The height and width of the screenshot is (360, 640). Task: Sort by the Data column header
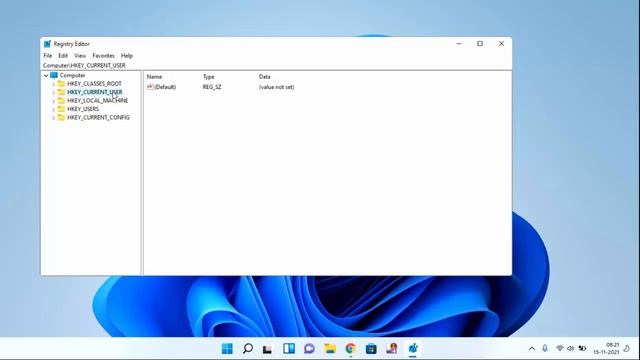264,77
